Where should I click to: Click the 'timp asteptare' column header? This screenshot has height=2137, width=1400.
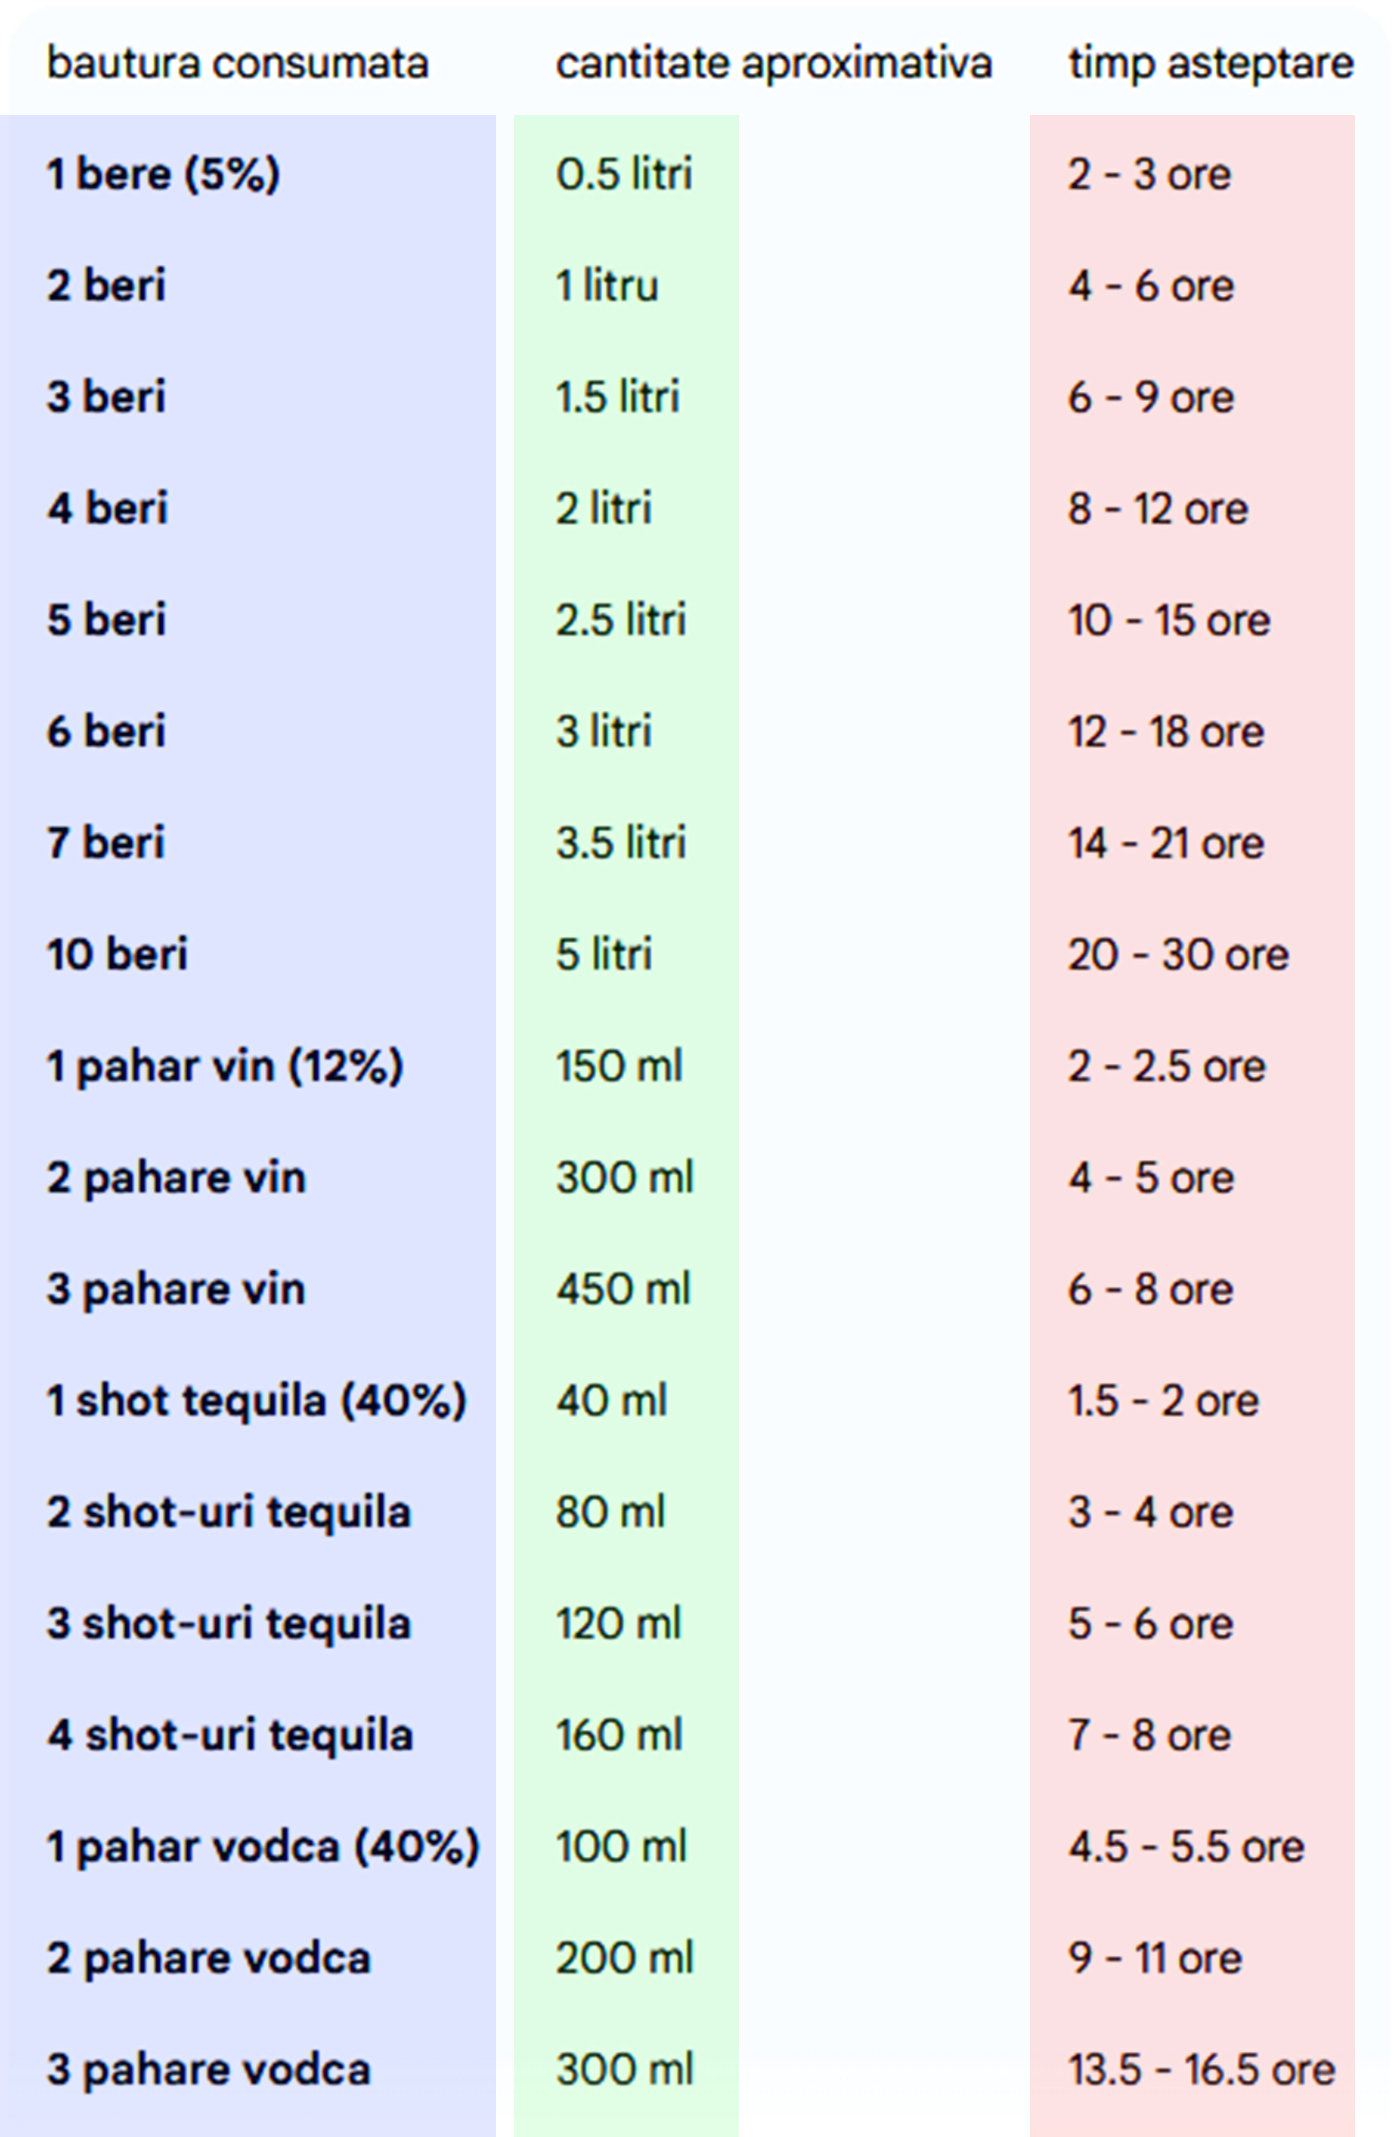pyautogui.click(x=1210, y=63)
